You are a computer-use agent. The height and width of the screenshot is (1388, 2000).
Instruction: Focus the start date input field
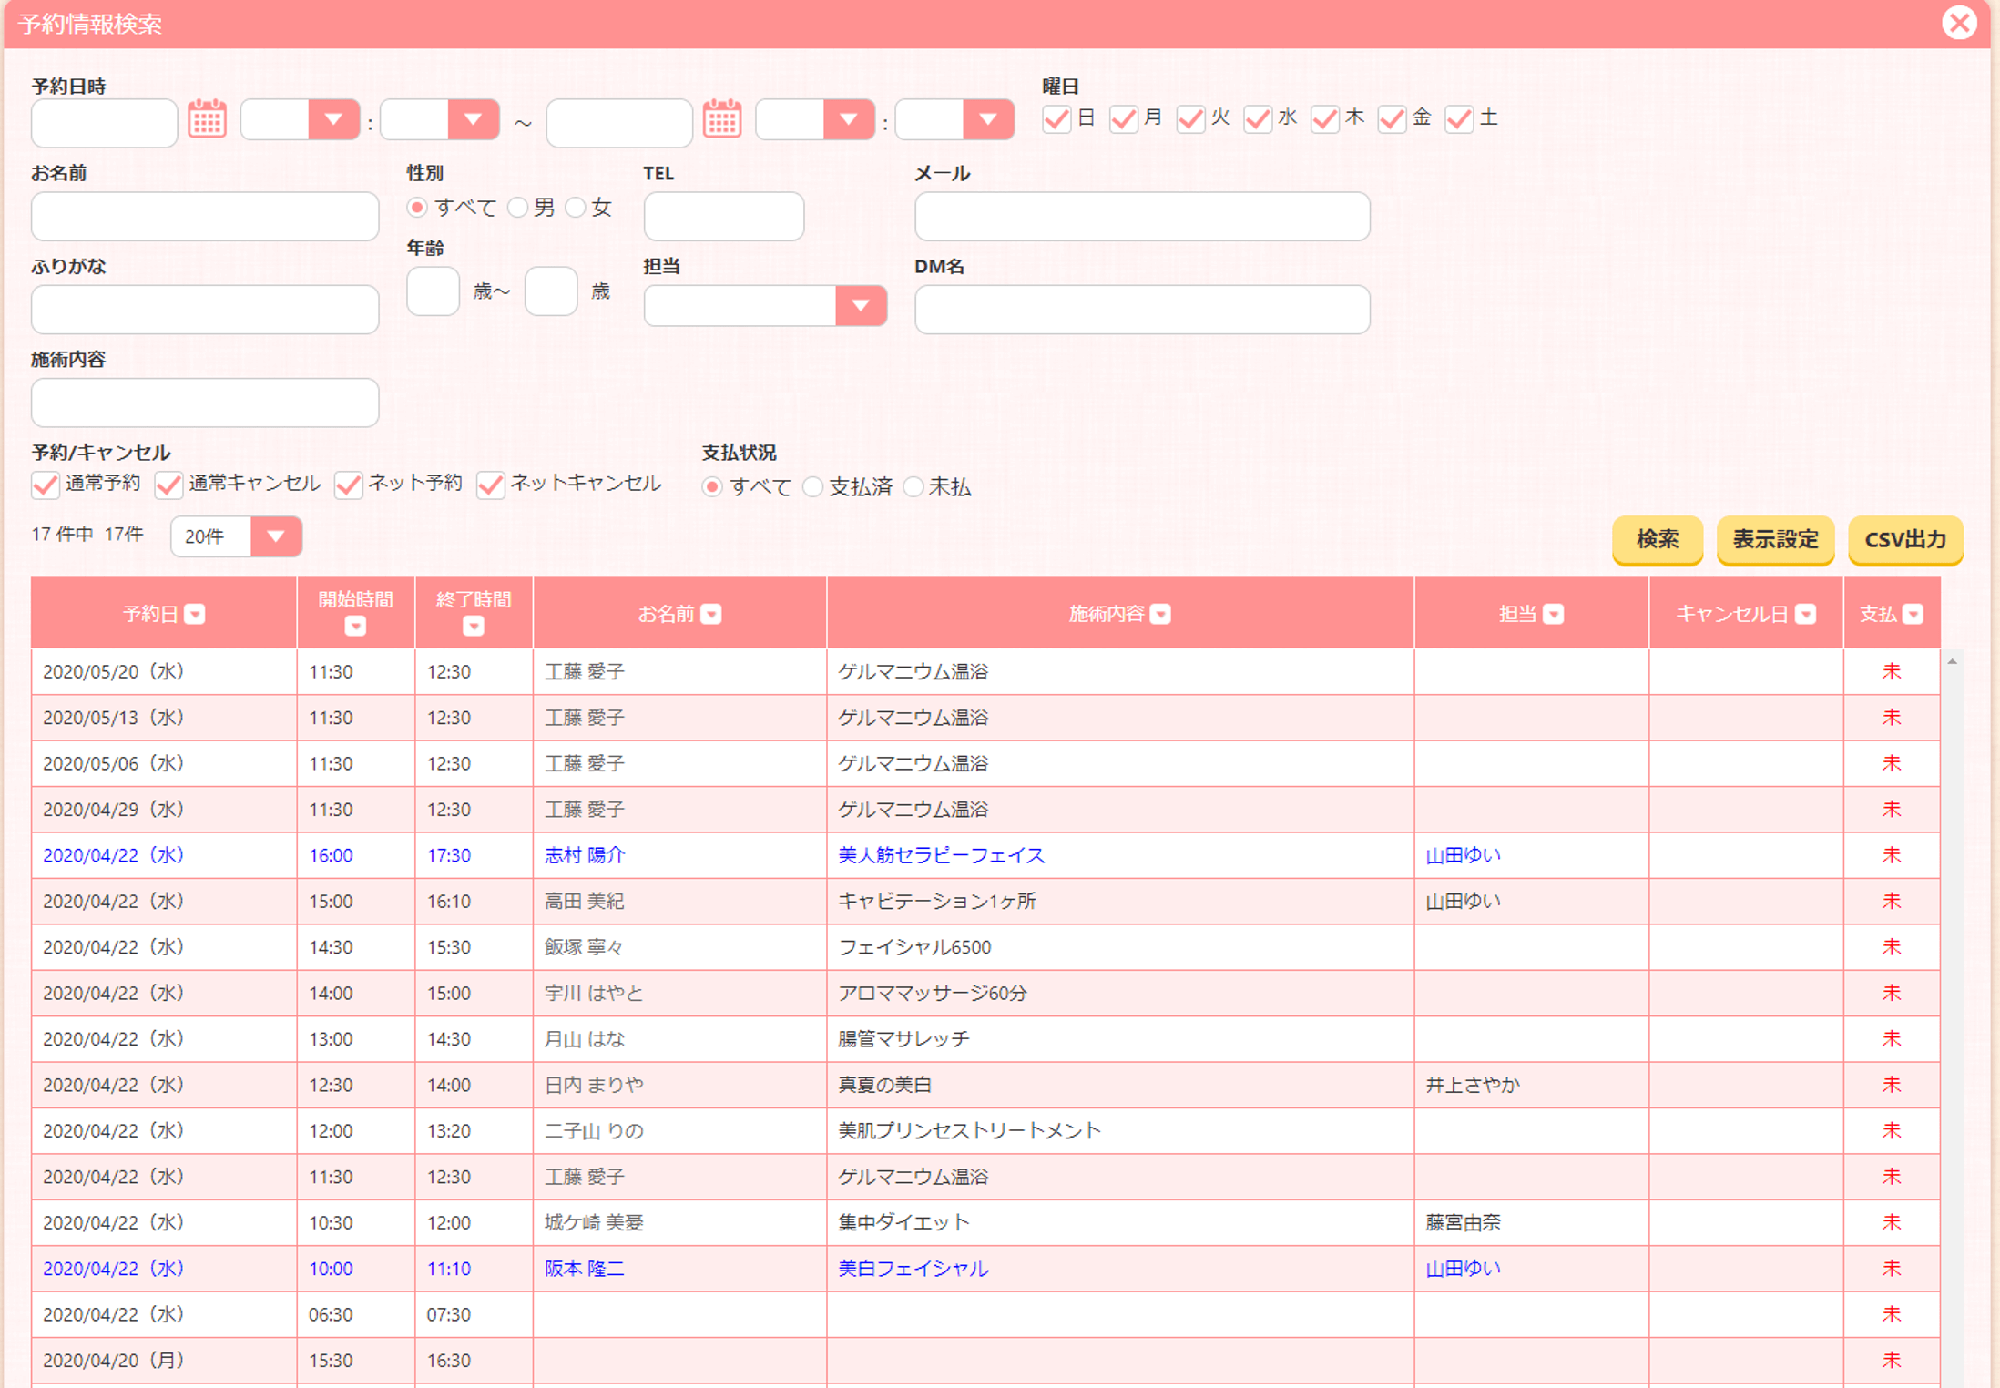(104, 122)
